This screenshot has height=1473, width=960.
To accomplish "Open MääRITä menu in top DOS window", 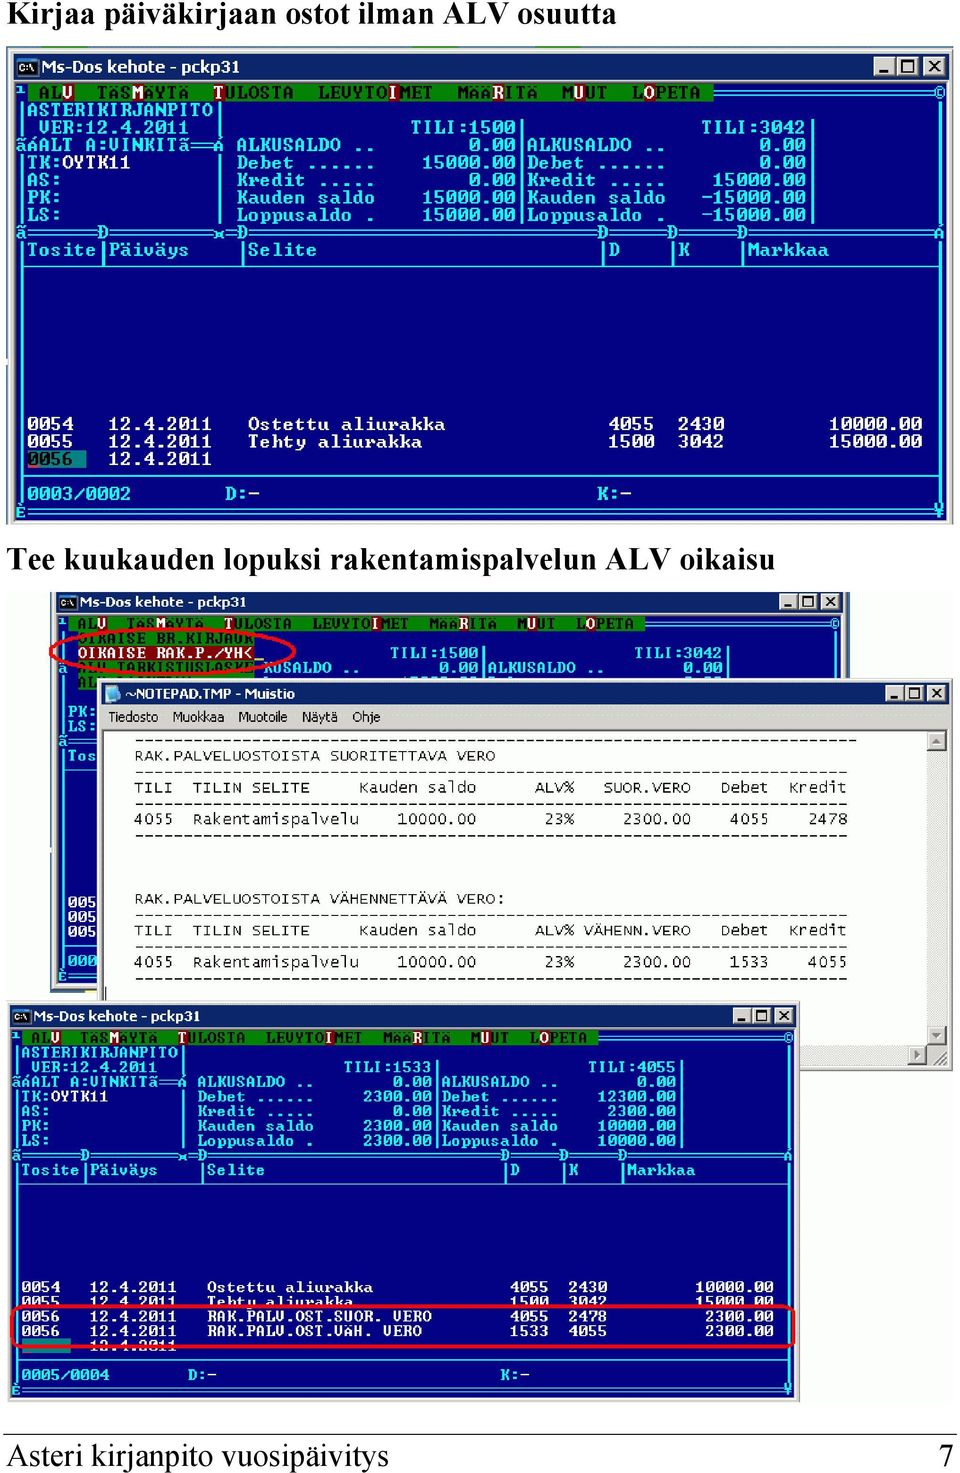I will click(497, 92).
